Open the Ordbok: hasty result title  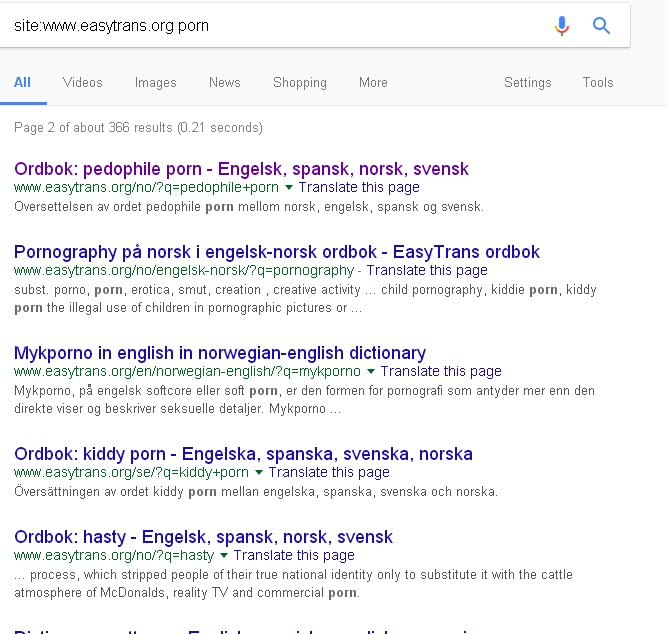[203, 537]
